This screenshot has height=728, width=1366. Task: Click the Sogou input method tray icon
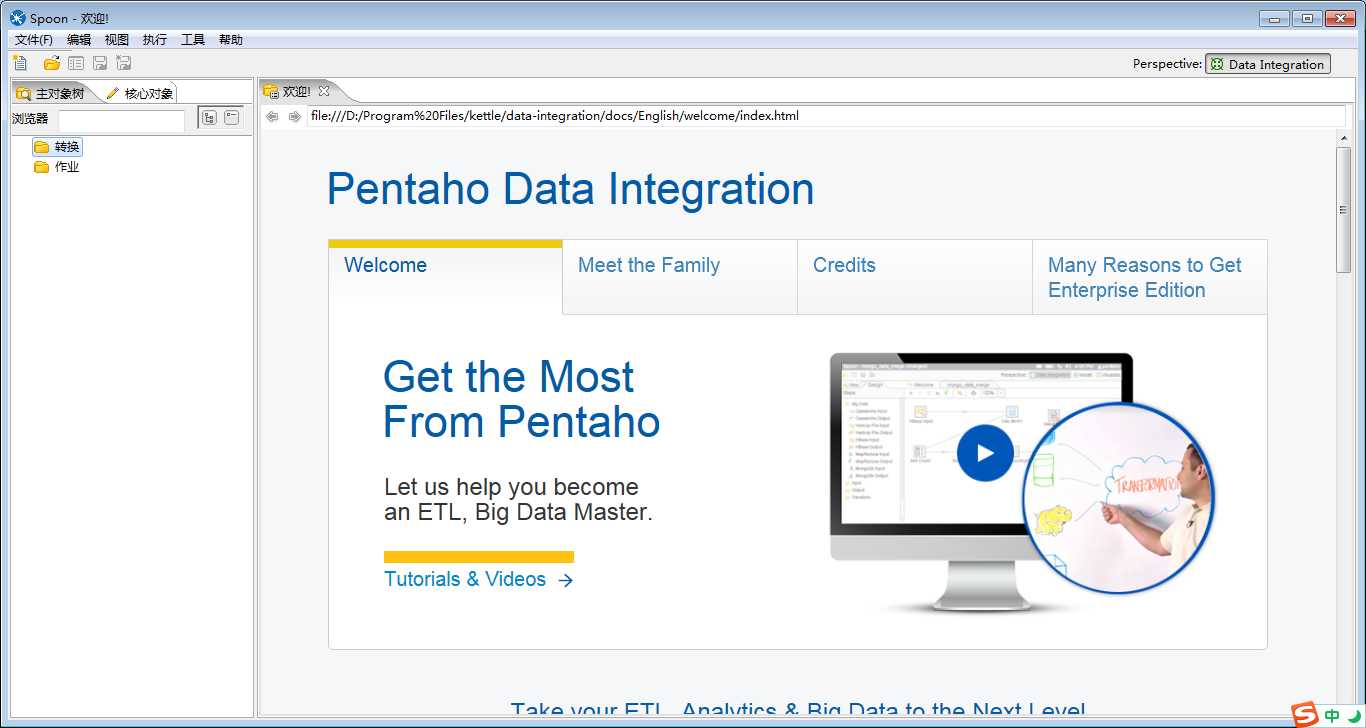point(1305,714)
